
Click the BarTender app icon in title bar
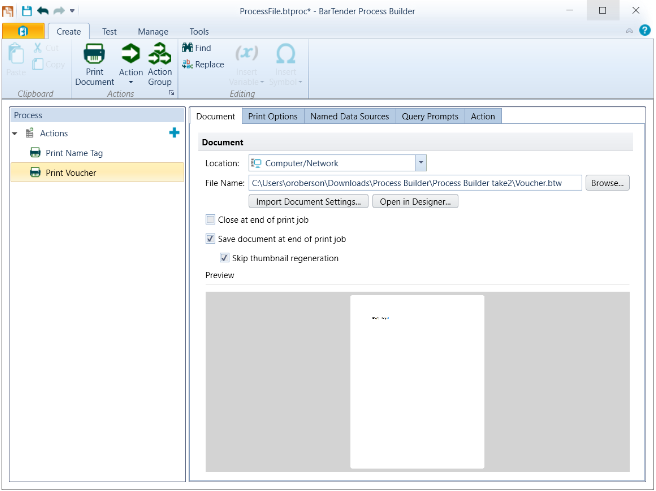[x=8, y=10]
